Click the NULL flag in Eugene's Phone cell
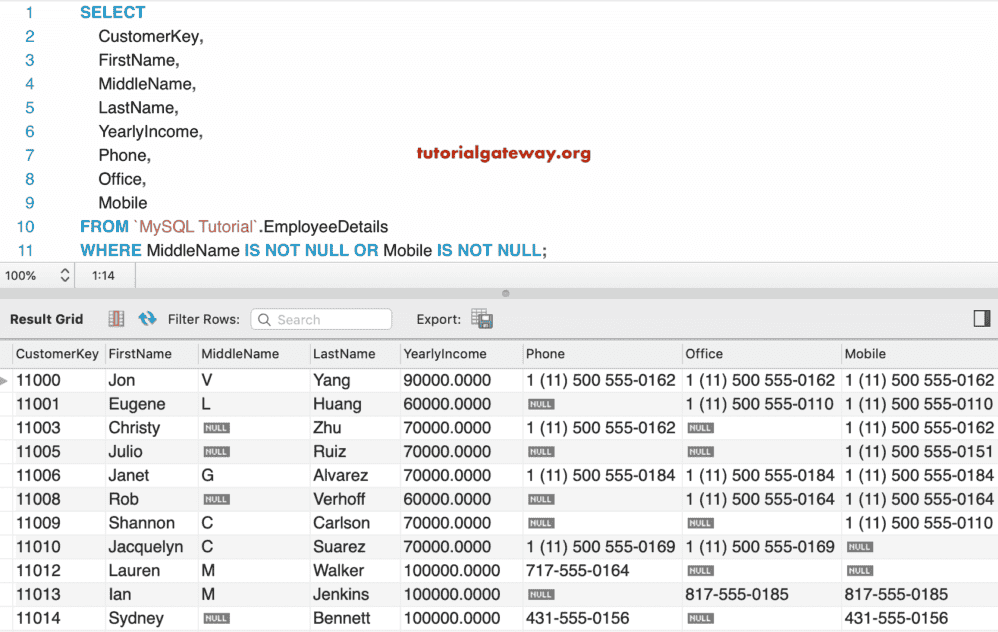This screenshot has height=632, width=998. click(x=540, y=404)
